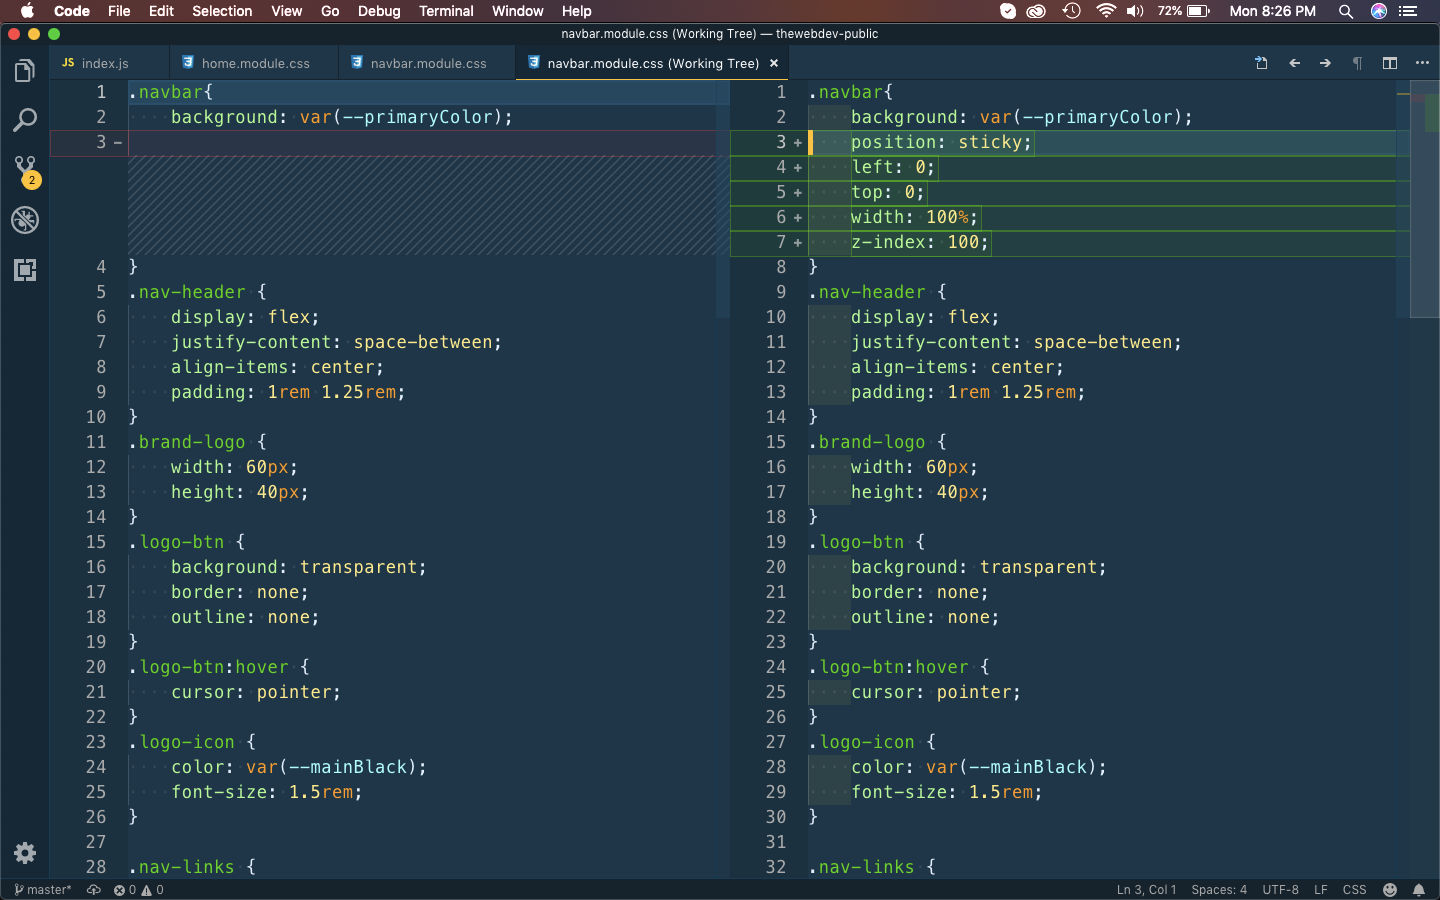Open Source Control view with 2 changes
The width and height of the screenshot is (1440, 900).
click(x=25, y=171)
